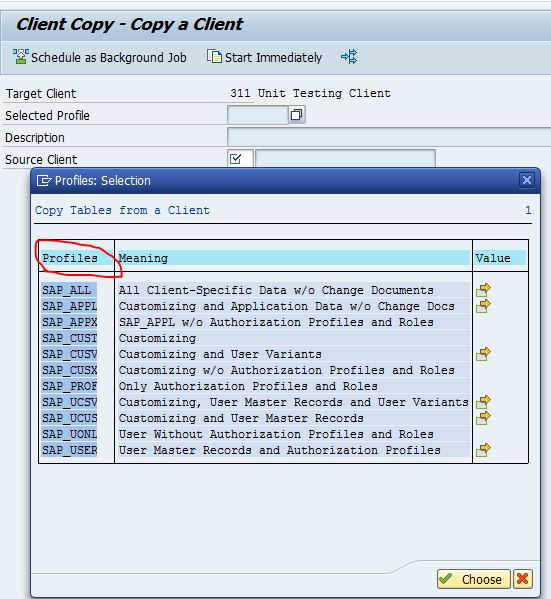Select the SAP_CUSV profile
This screenshot has height=599, width=551.
coord(70,355)
